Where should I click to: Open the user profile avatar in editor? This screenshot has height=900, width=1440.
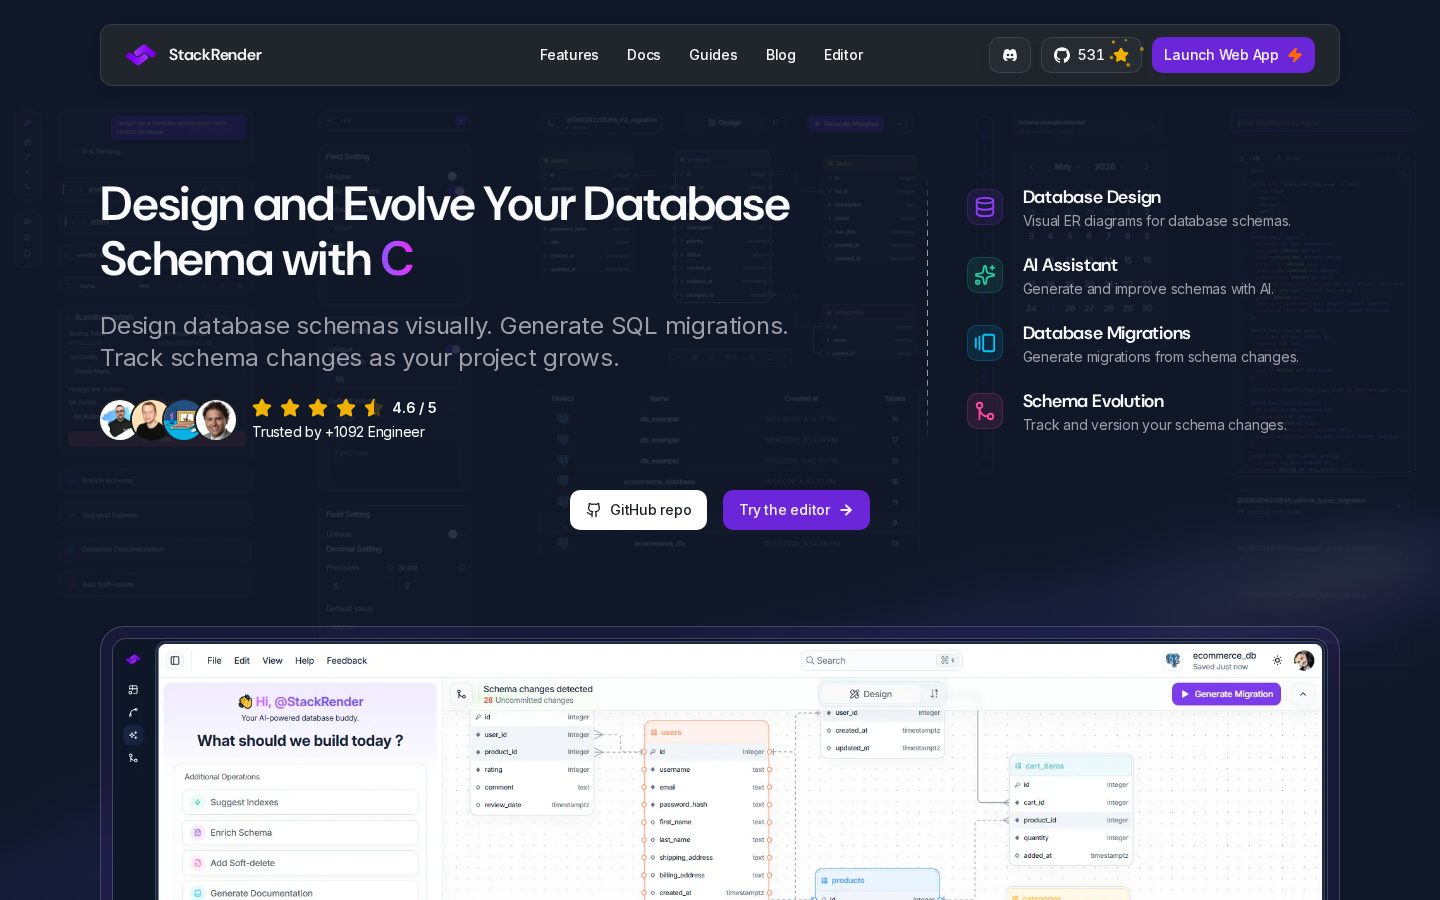(x=1304, y=661)
